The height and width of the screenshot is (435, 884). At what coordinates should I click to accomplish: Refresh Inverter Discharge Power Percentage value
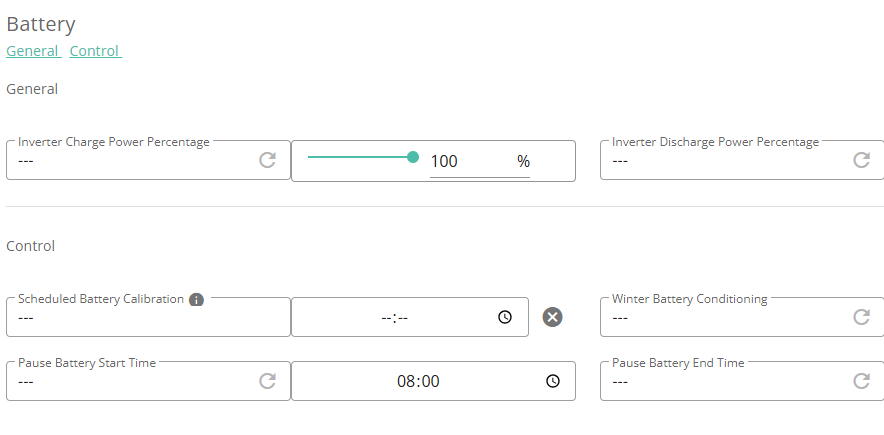(x=861, y=160)
